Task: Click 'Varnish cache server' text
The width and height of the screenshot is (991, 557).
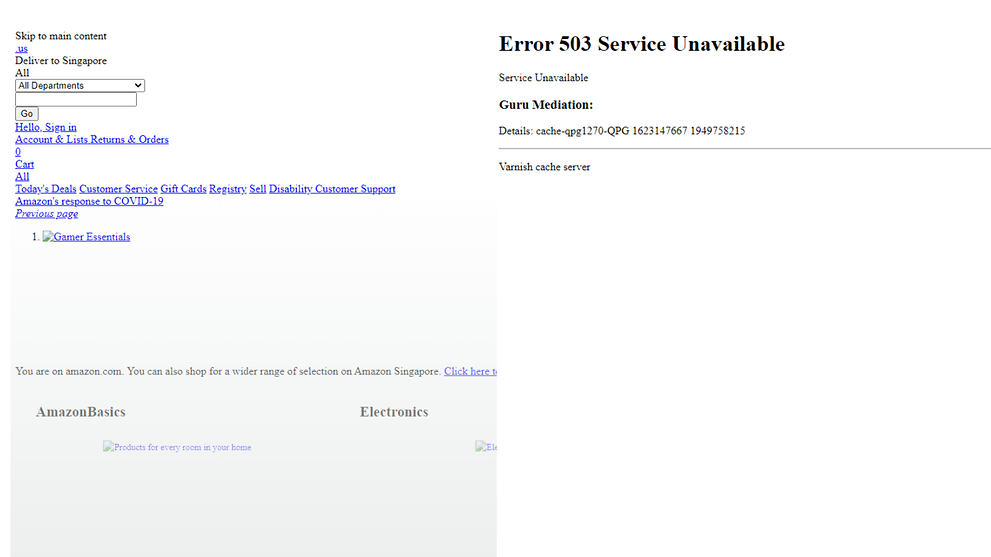Action: tap(544, 167)
